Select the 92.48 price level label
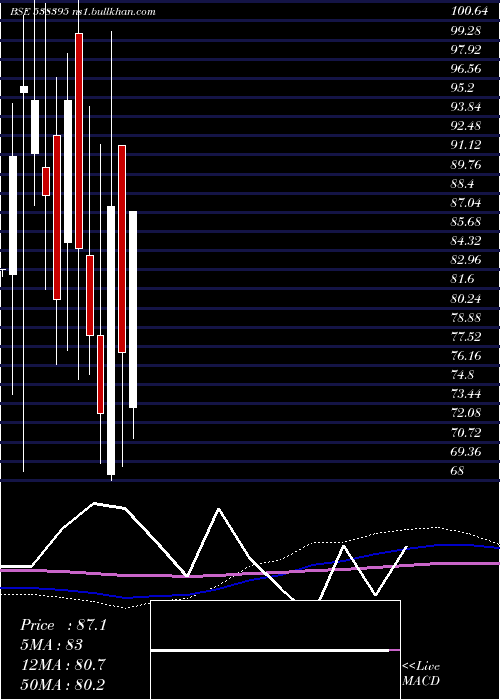Screen dimensions: 500x700 (466, 126)
